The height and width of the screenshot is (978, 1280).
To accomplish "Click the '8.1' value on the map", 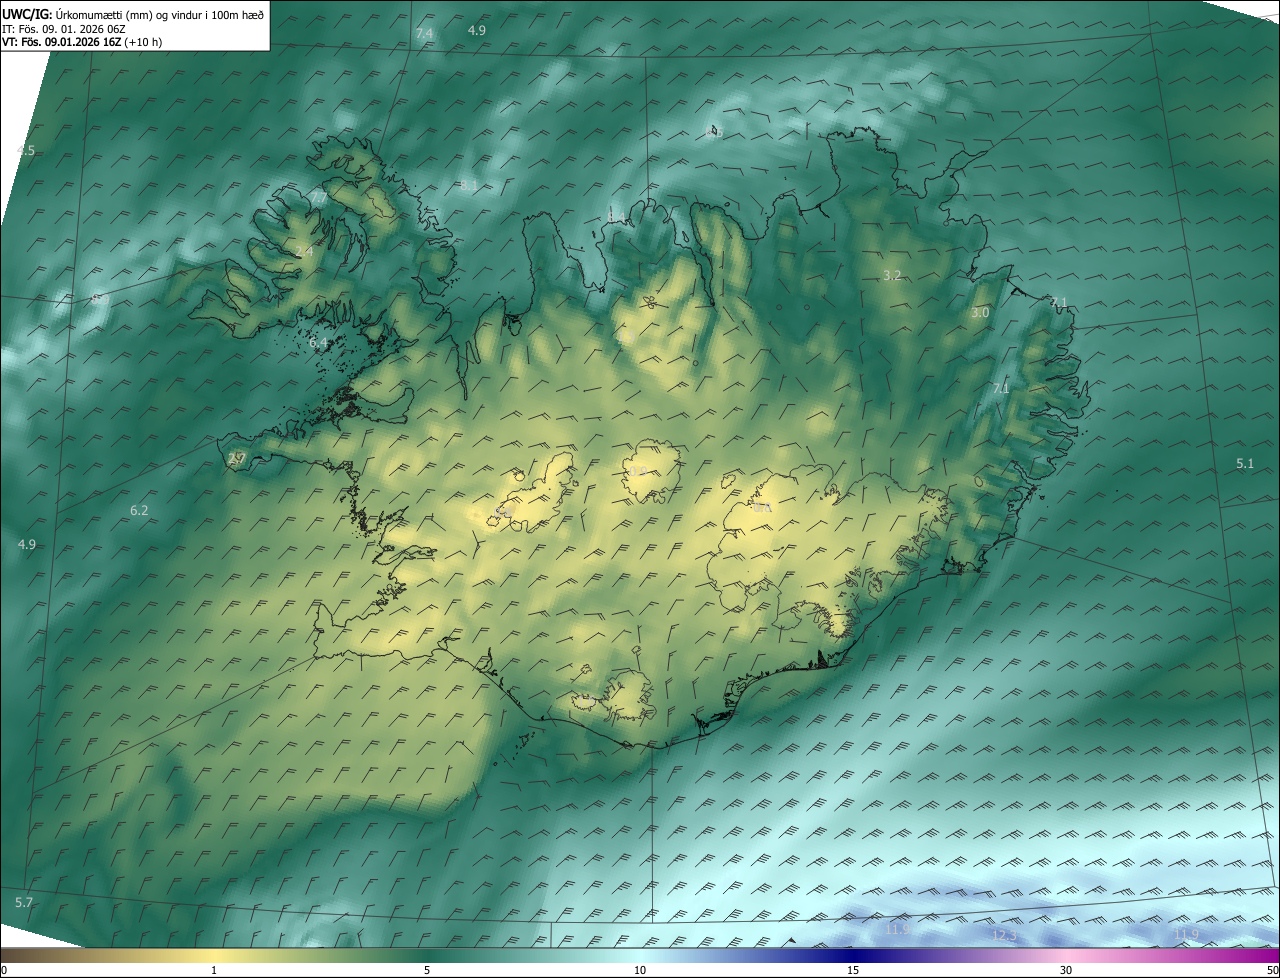I will (x=469, y=185).
